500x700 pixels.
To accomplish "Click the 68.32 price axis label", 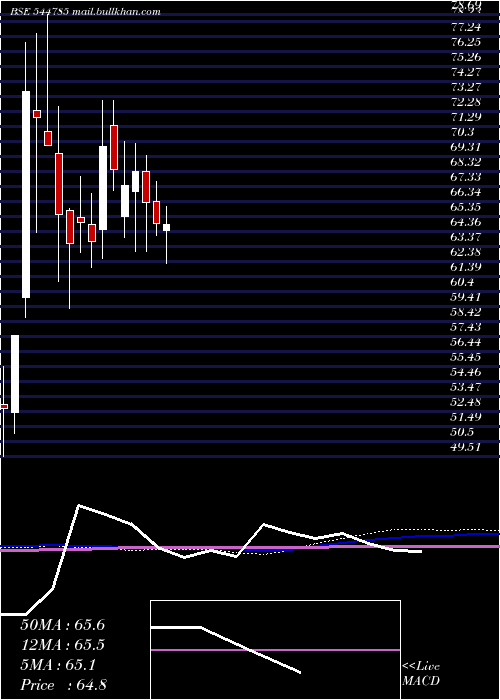I will 466,162.
